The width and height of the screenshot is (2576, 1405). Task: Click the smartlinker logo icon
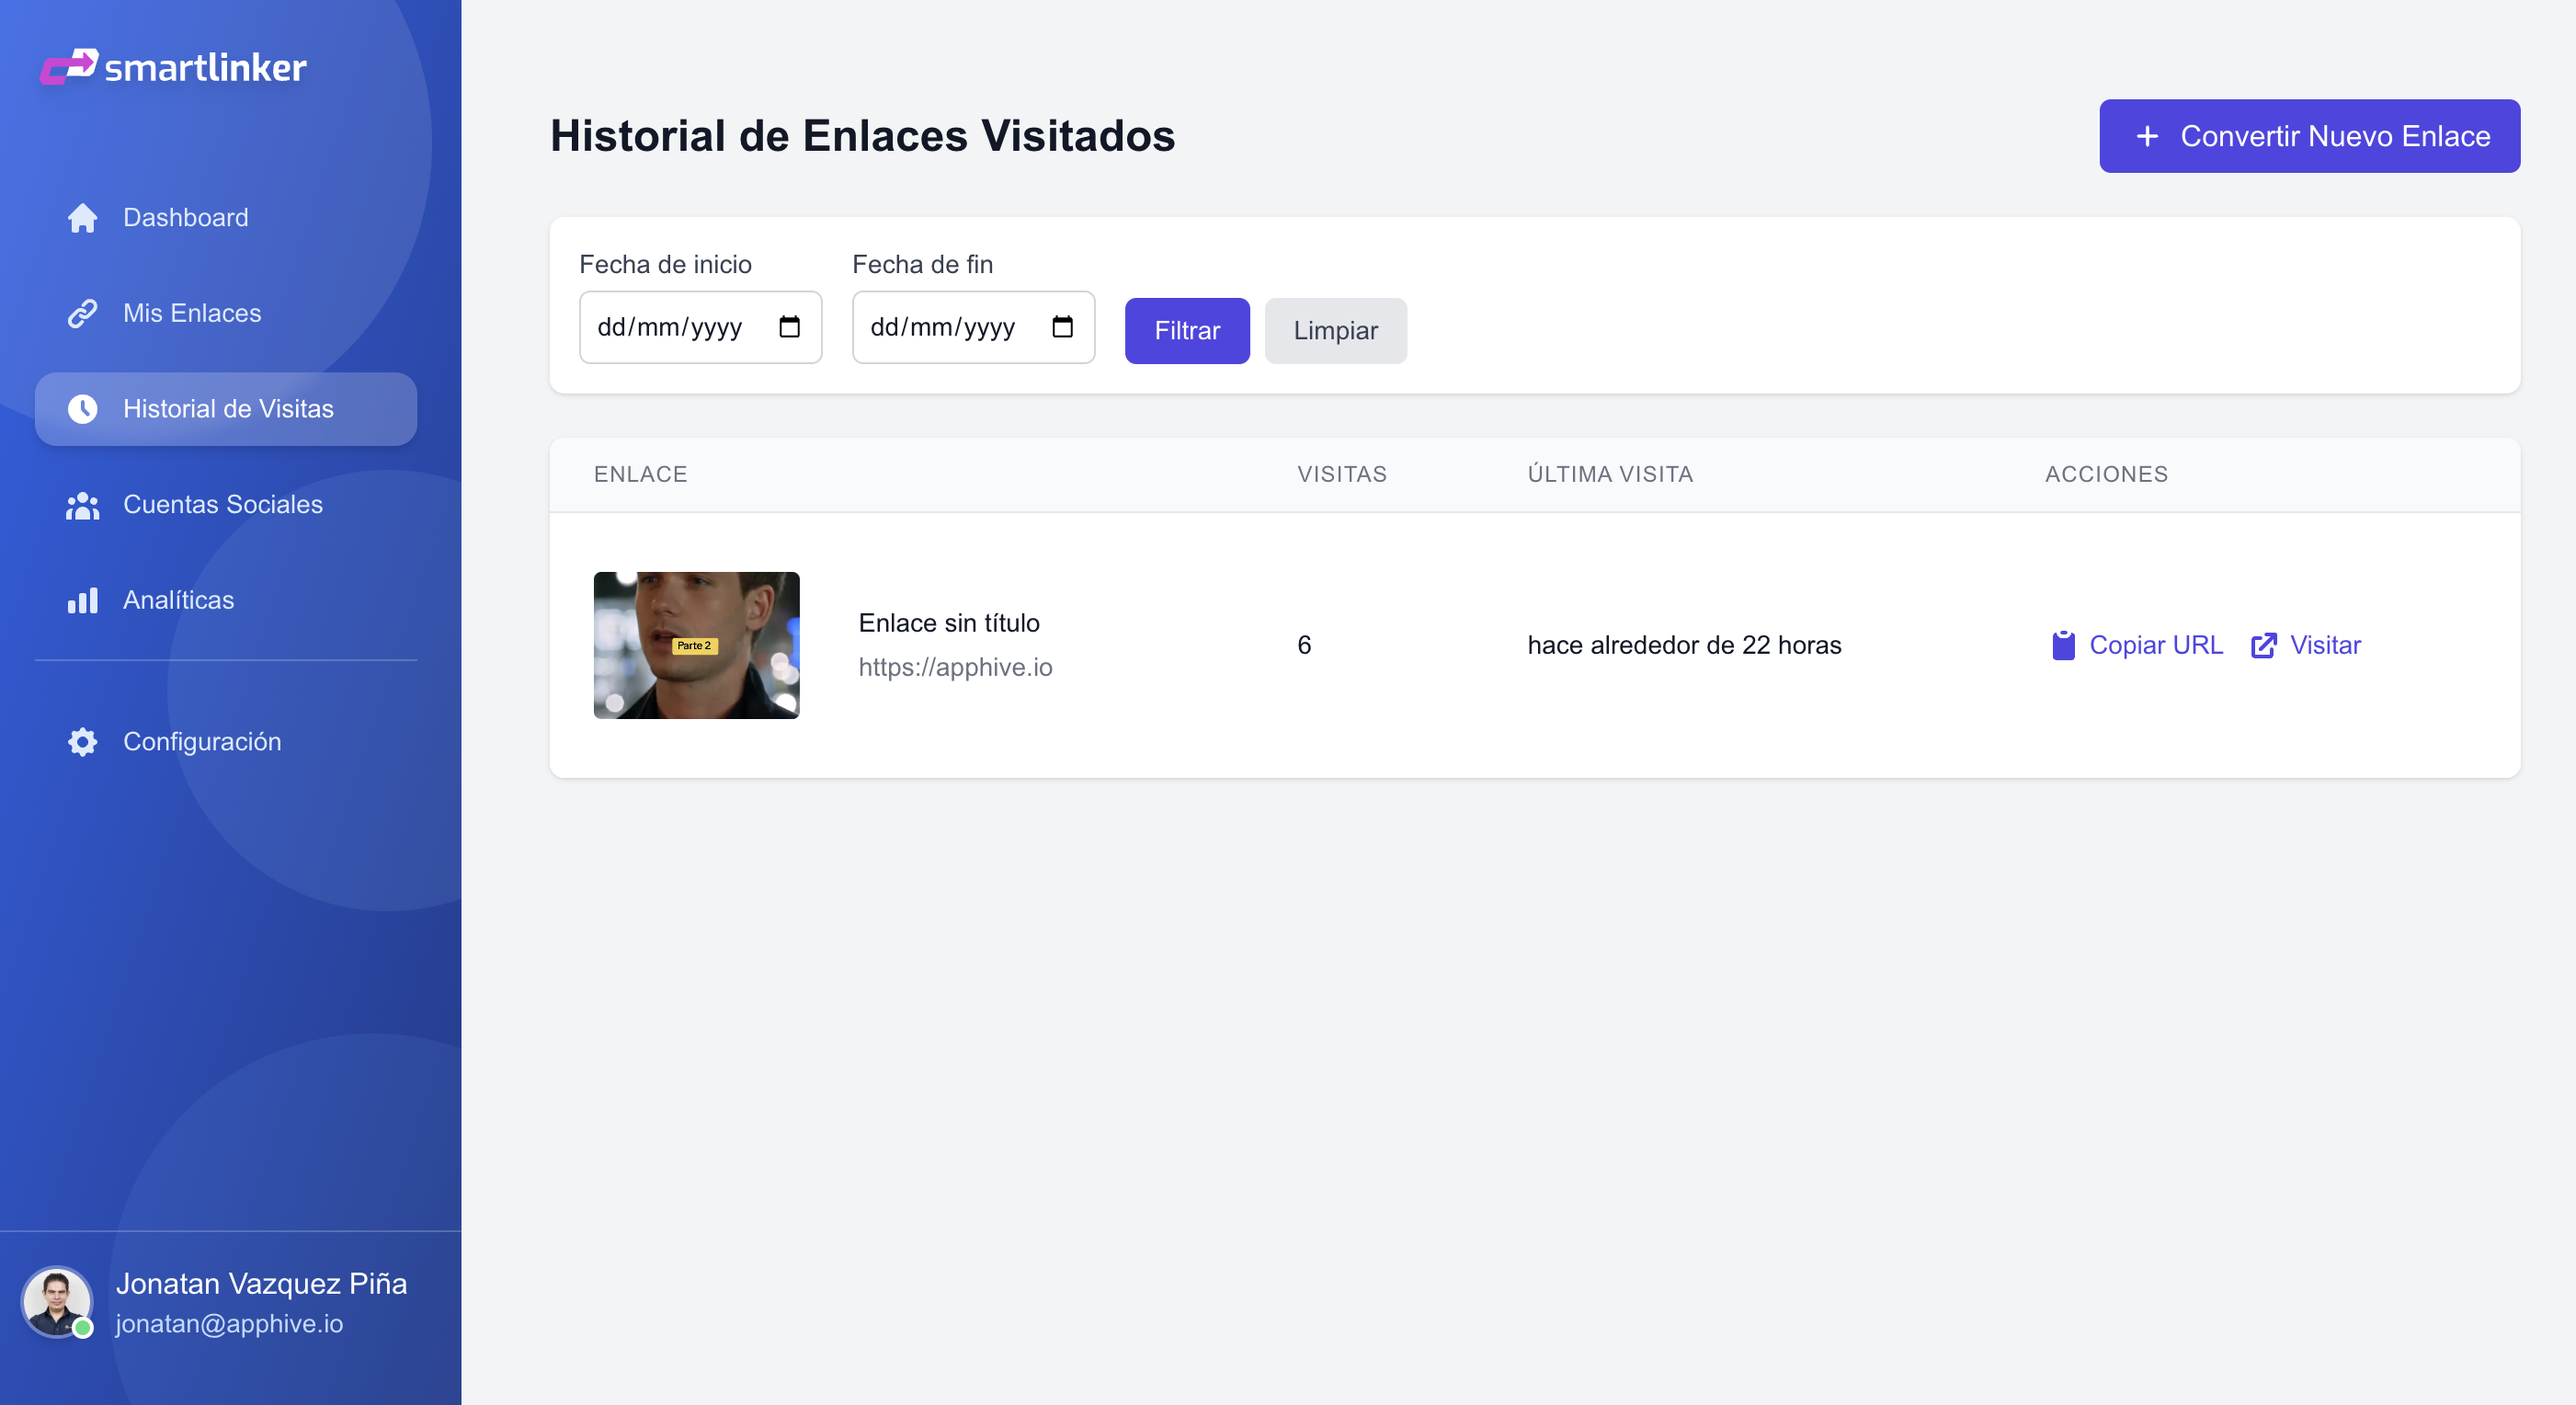[68, 67]
